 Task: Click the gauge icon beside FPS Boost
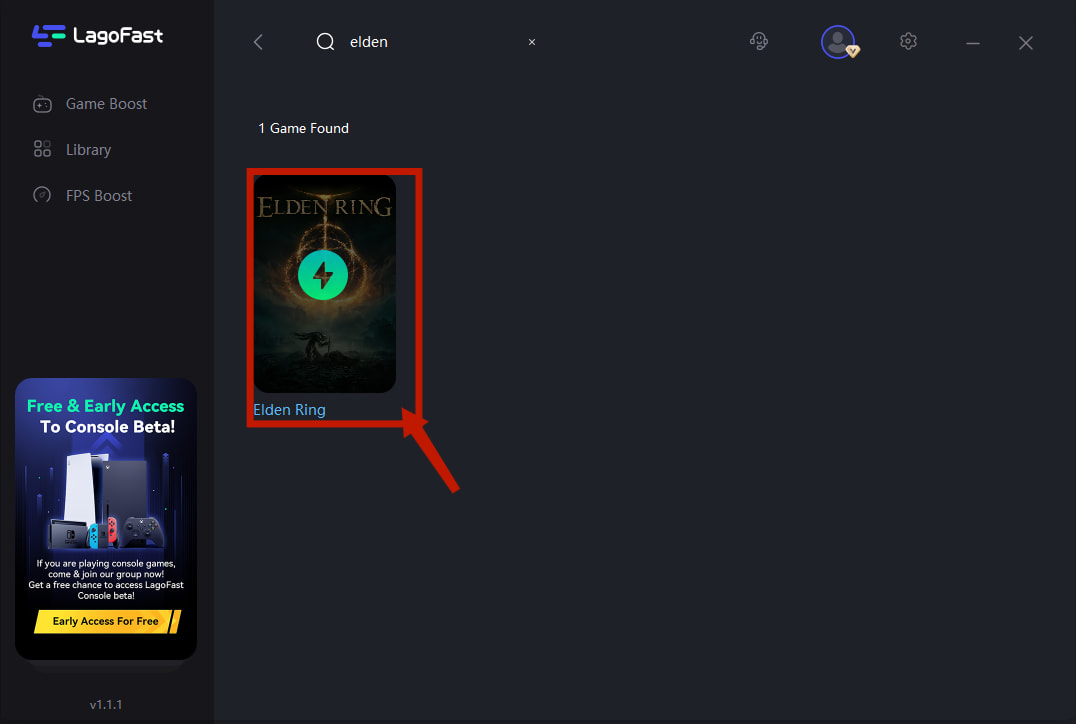(x=42, y=195)
